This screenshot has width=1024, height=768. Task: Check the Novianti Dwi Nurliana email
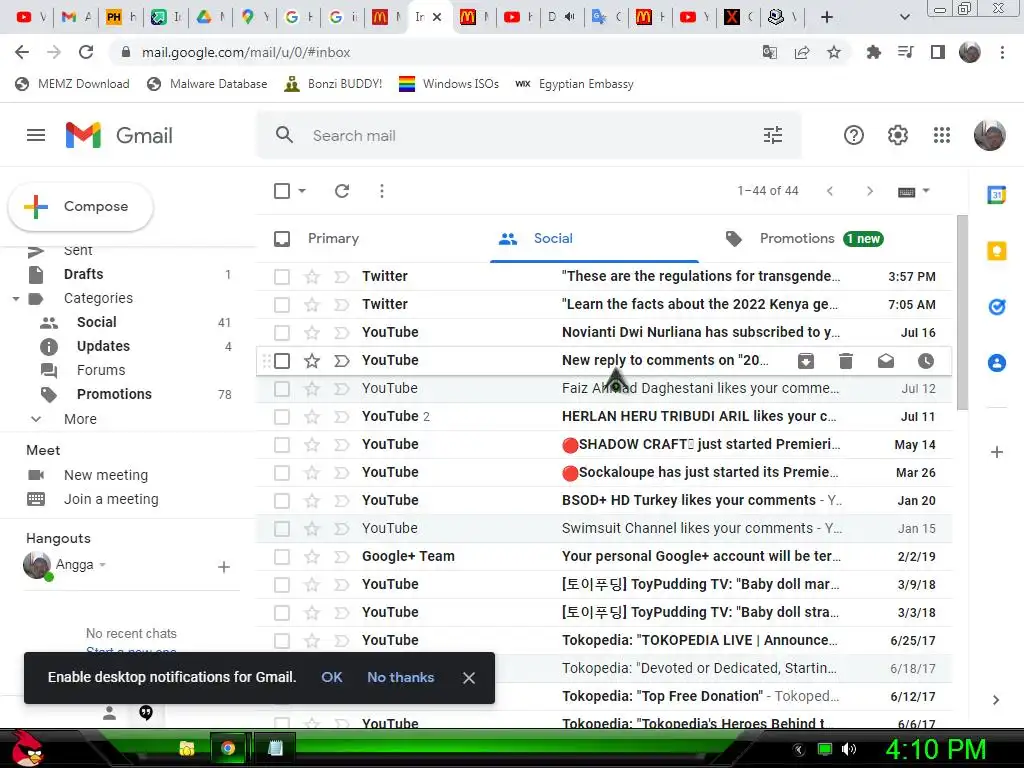tap(282, 333)
